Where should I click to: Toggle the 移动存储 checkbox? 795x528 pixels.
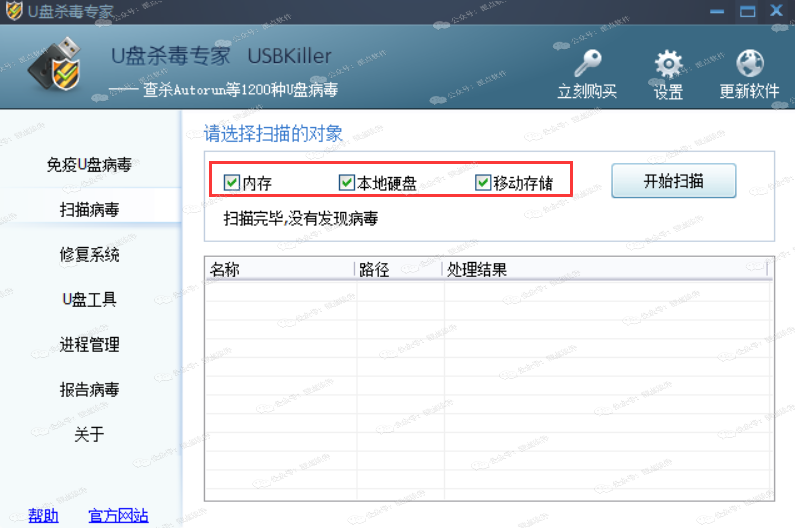(483, 182)
